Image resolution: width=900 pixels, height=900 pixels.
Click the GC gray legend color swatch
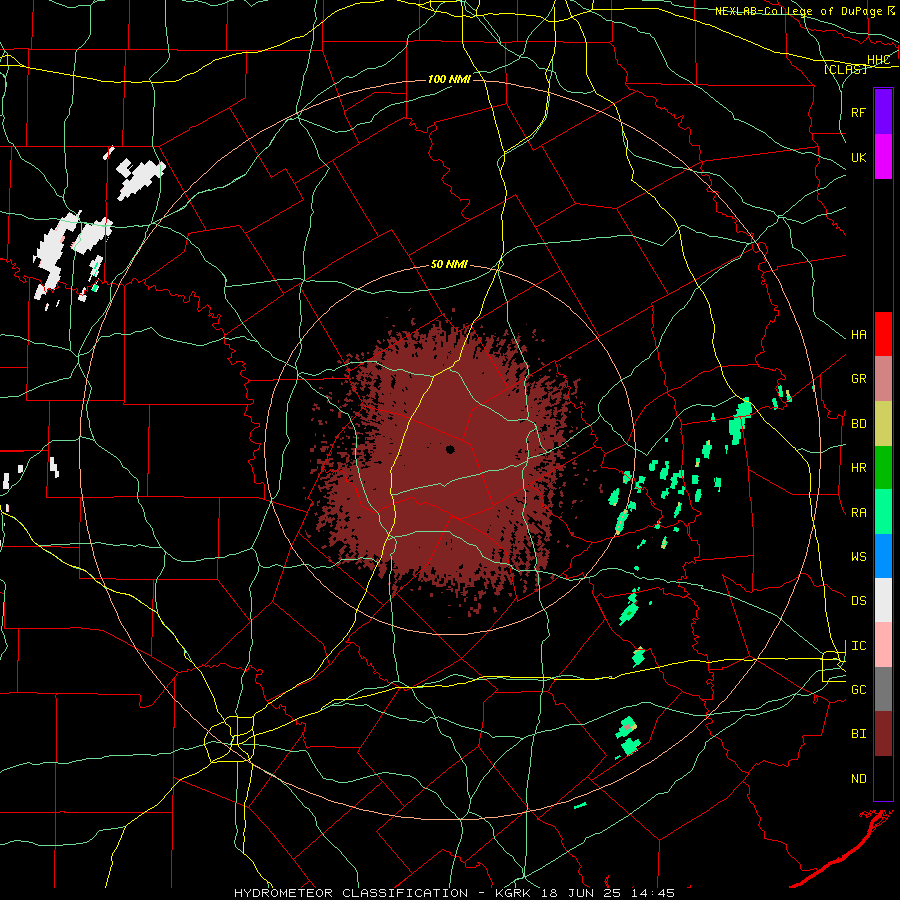point(883,689)
